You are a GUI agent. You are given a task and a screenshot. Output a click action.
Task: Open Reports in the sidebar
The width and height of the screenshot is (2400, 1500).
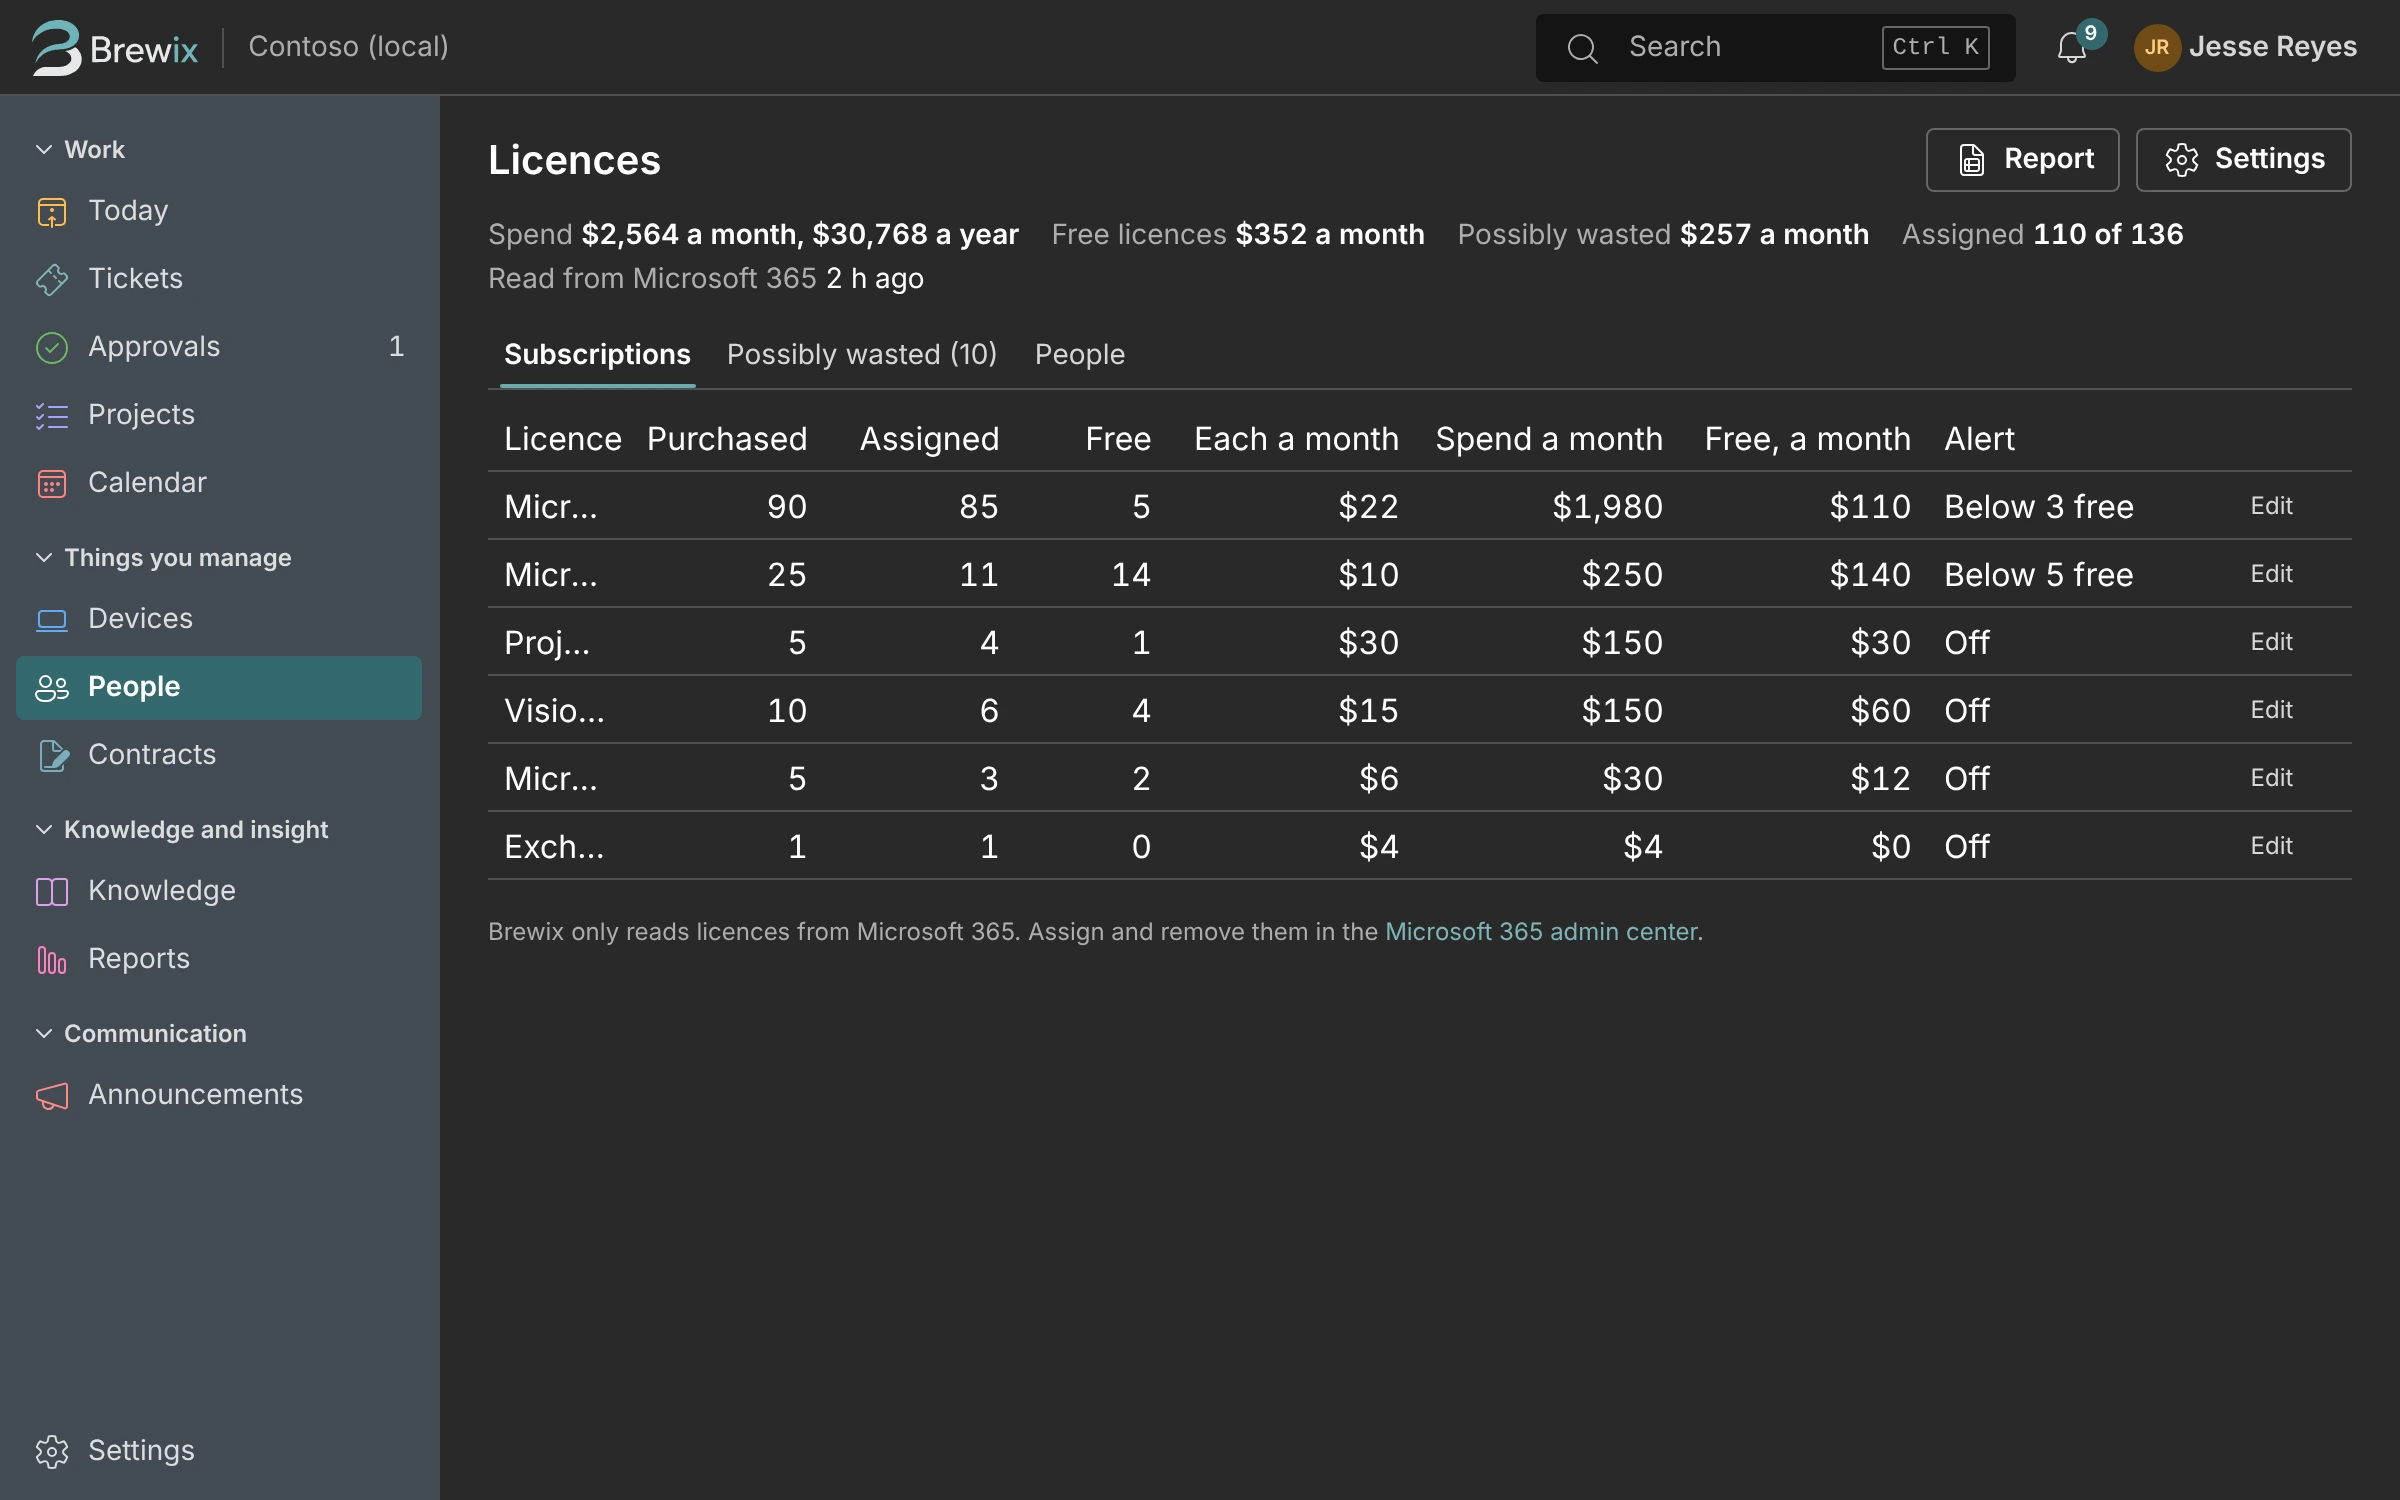(x=219, y=959)
